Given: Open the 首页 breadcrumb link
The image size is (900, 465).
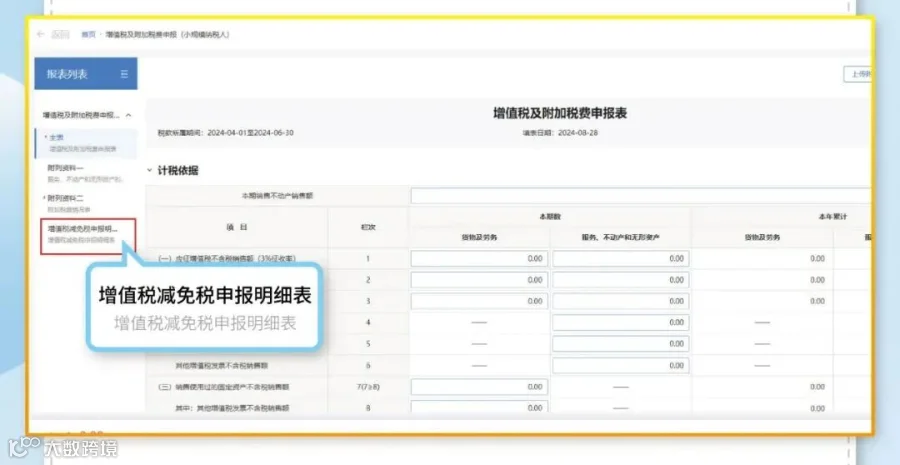Looking at the screenshot, I should click(x=88, y=34).
